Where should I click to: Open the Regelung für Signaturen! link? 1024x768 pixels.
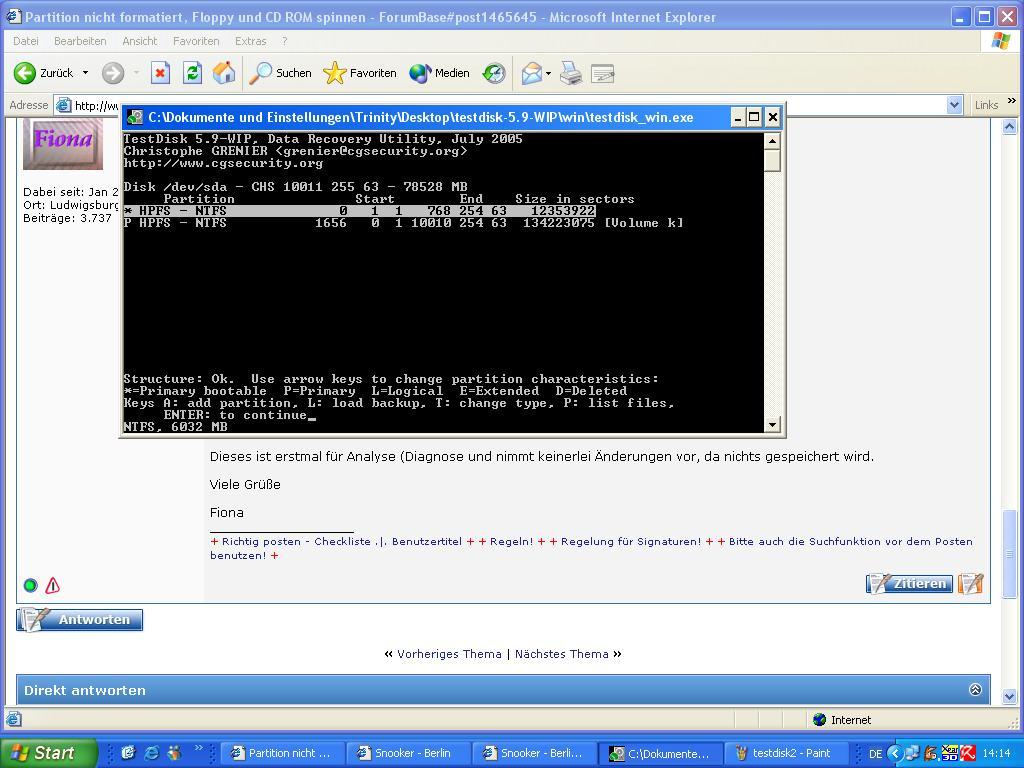click(631, 541)
